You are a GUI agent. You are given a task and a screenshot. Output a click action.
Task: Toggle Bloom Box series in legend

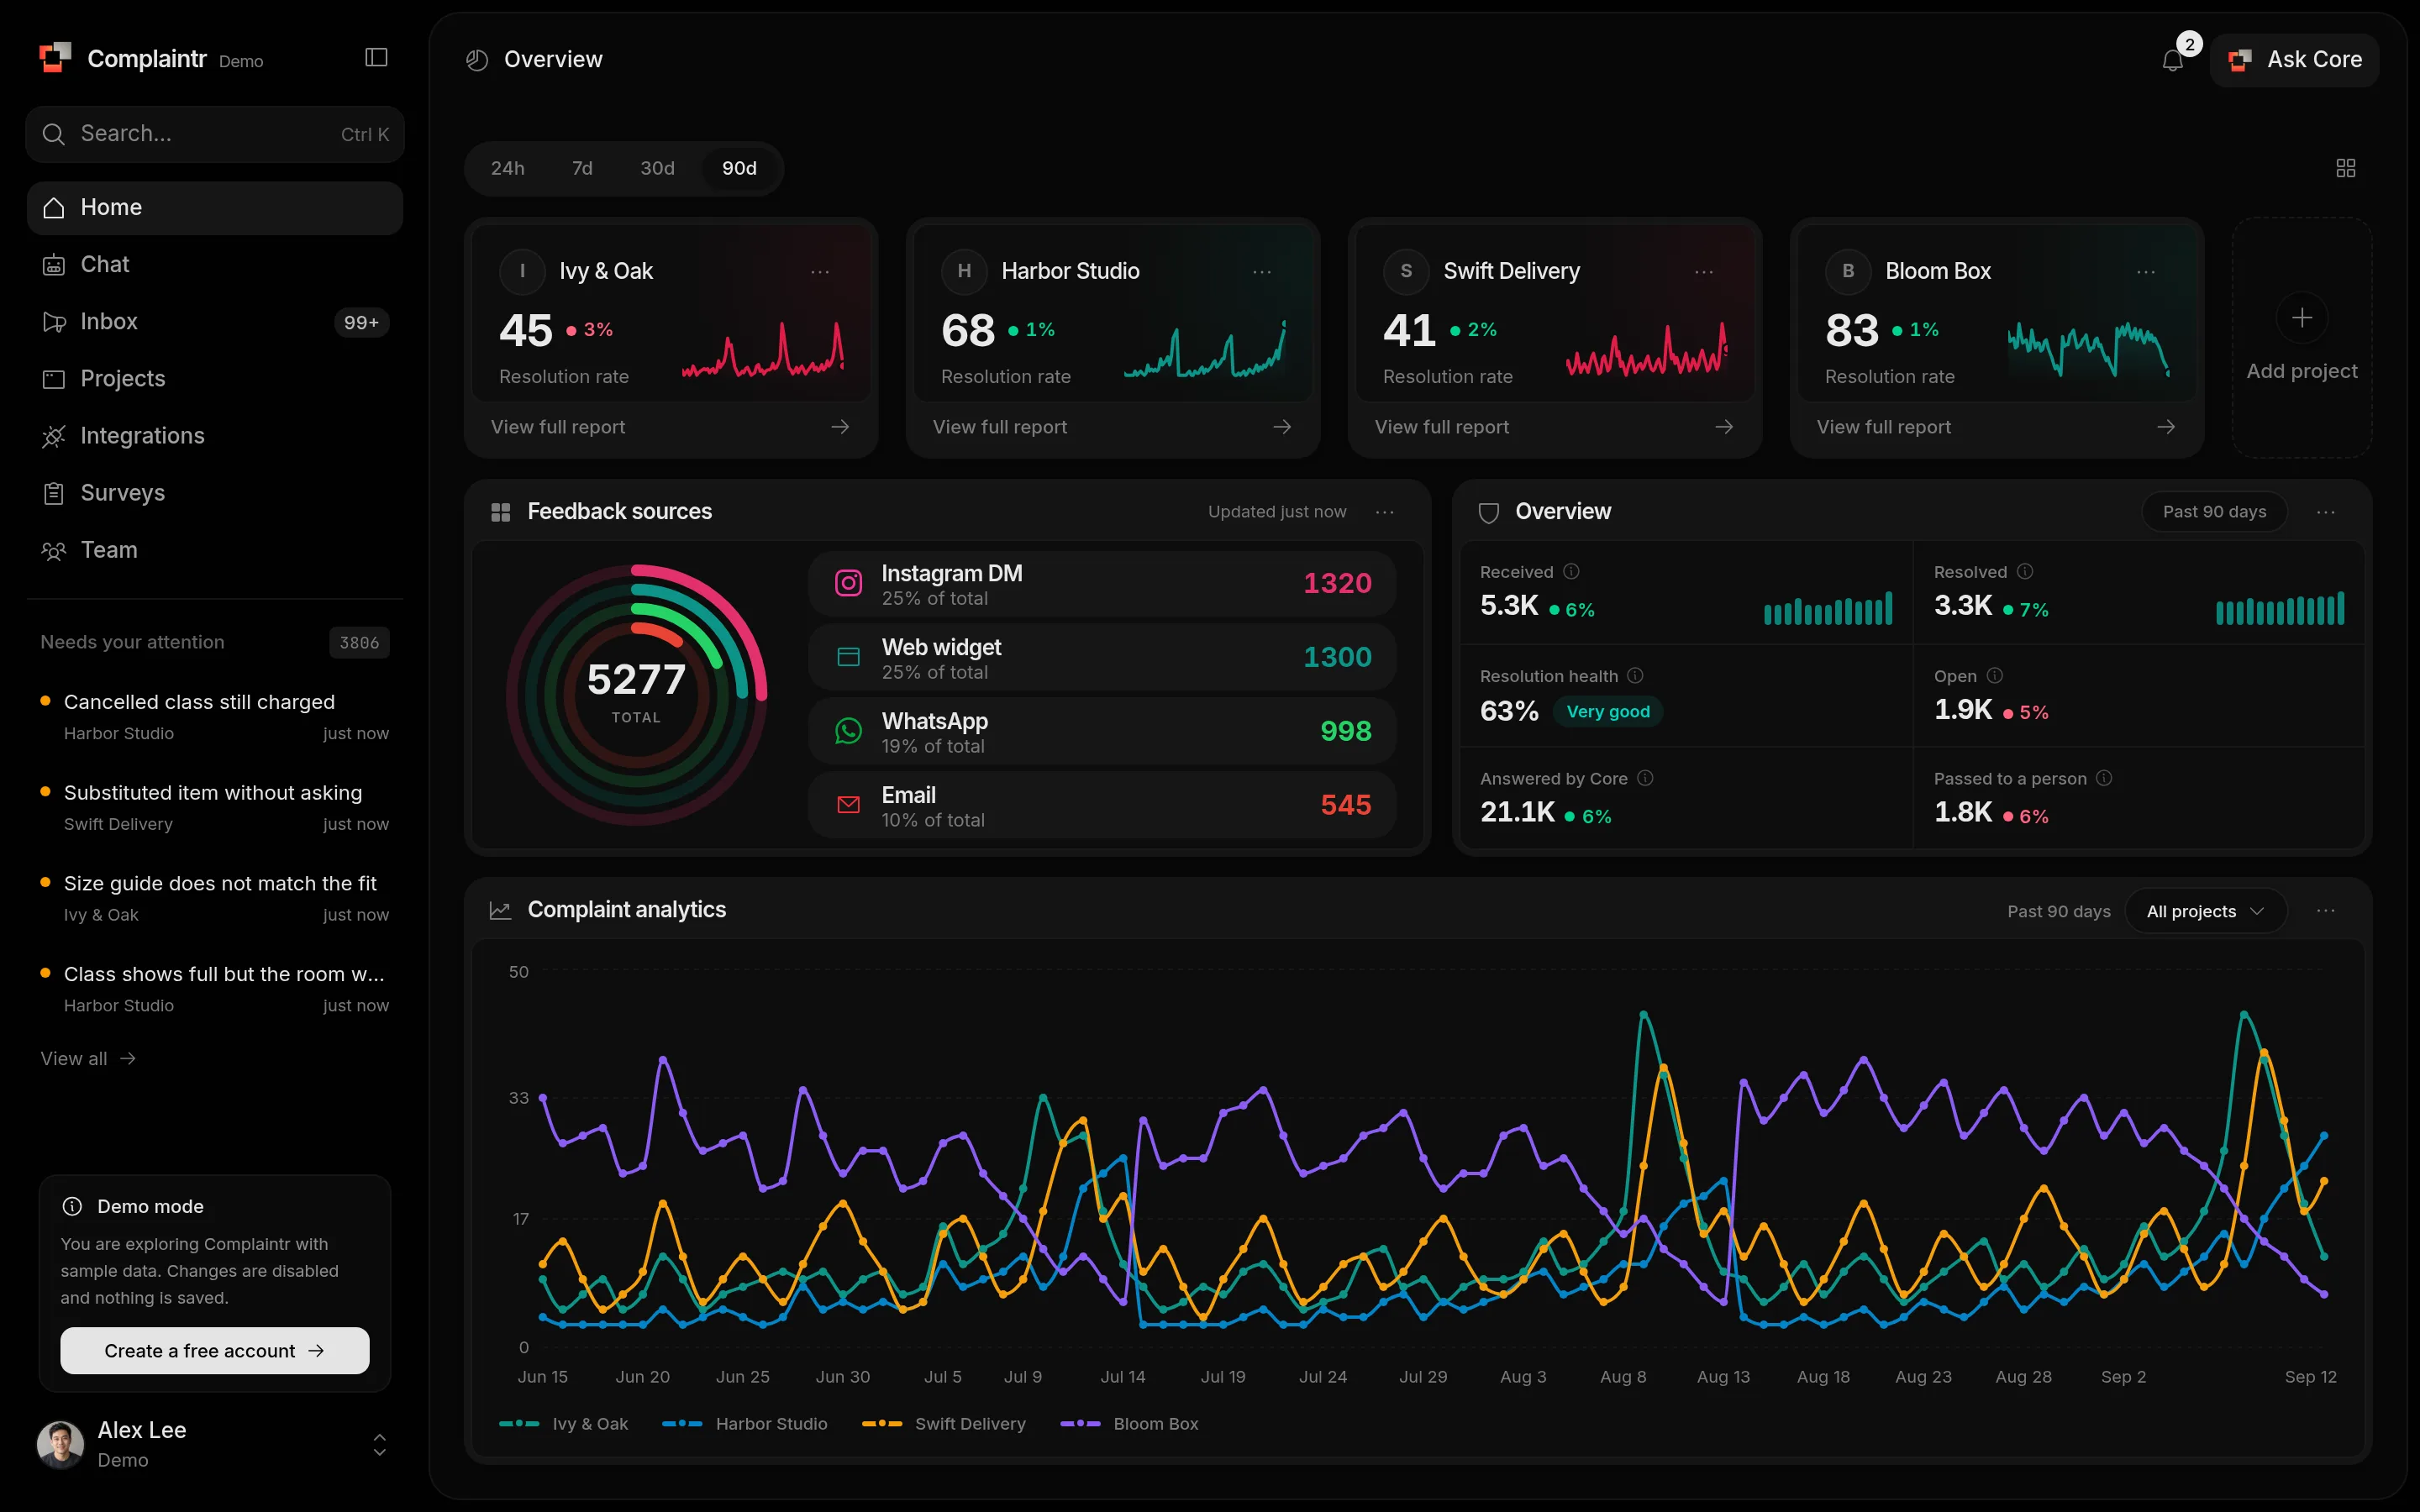pos(1129,1423)
